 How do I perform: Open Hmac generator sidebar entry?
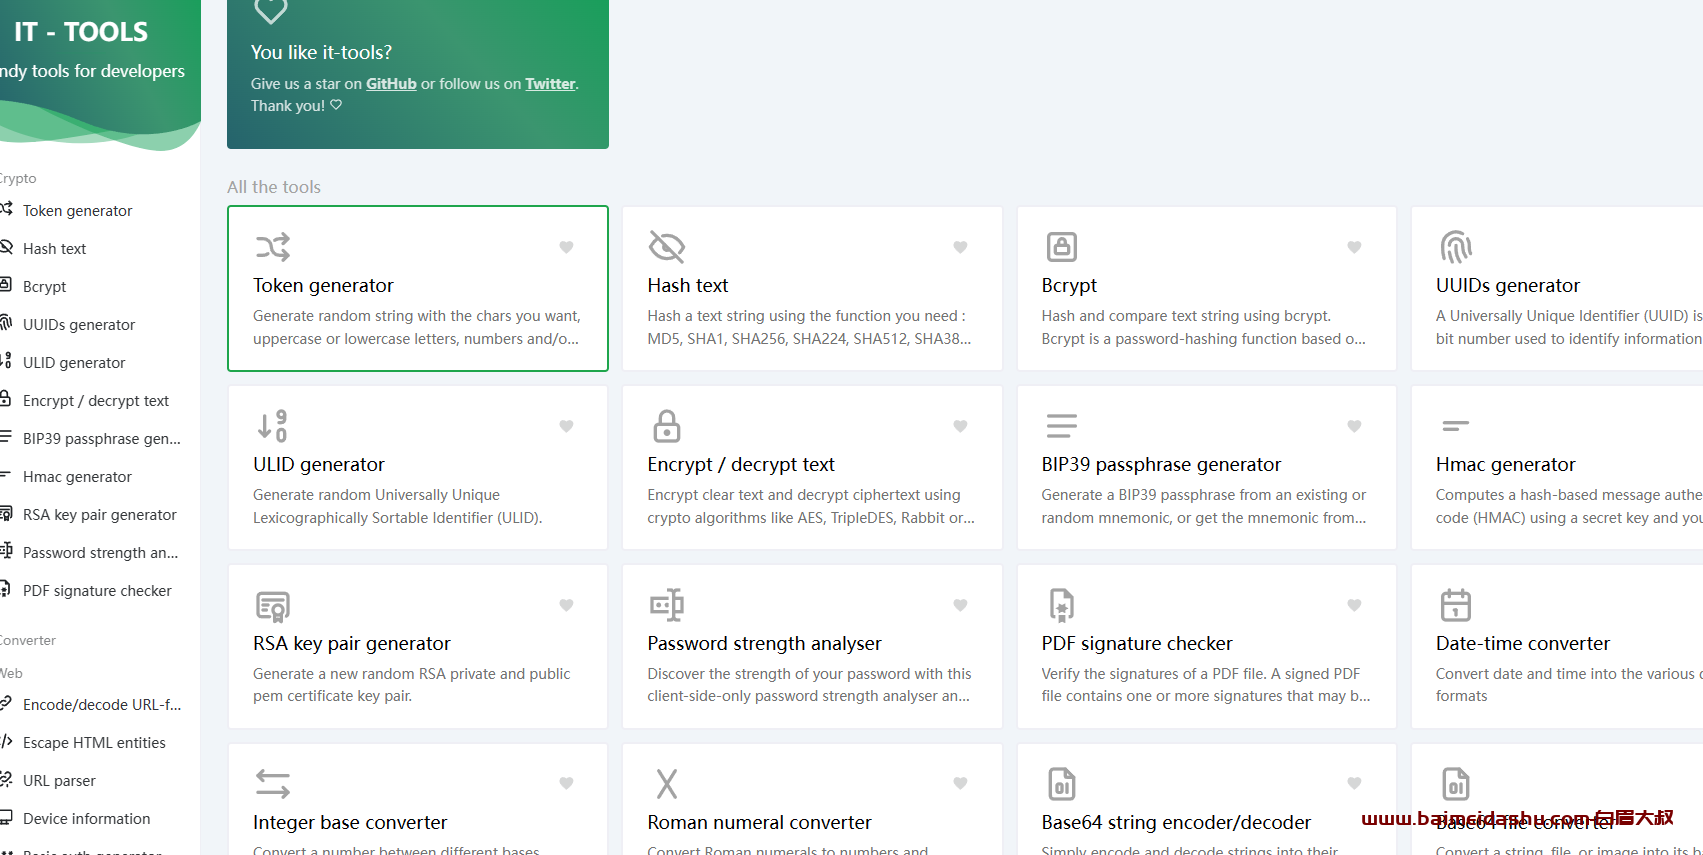click(x=77, y=476)
